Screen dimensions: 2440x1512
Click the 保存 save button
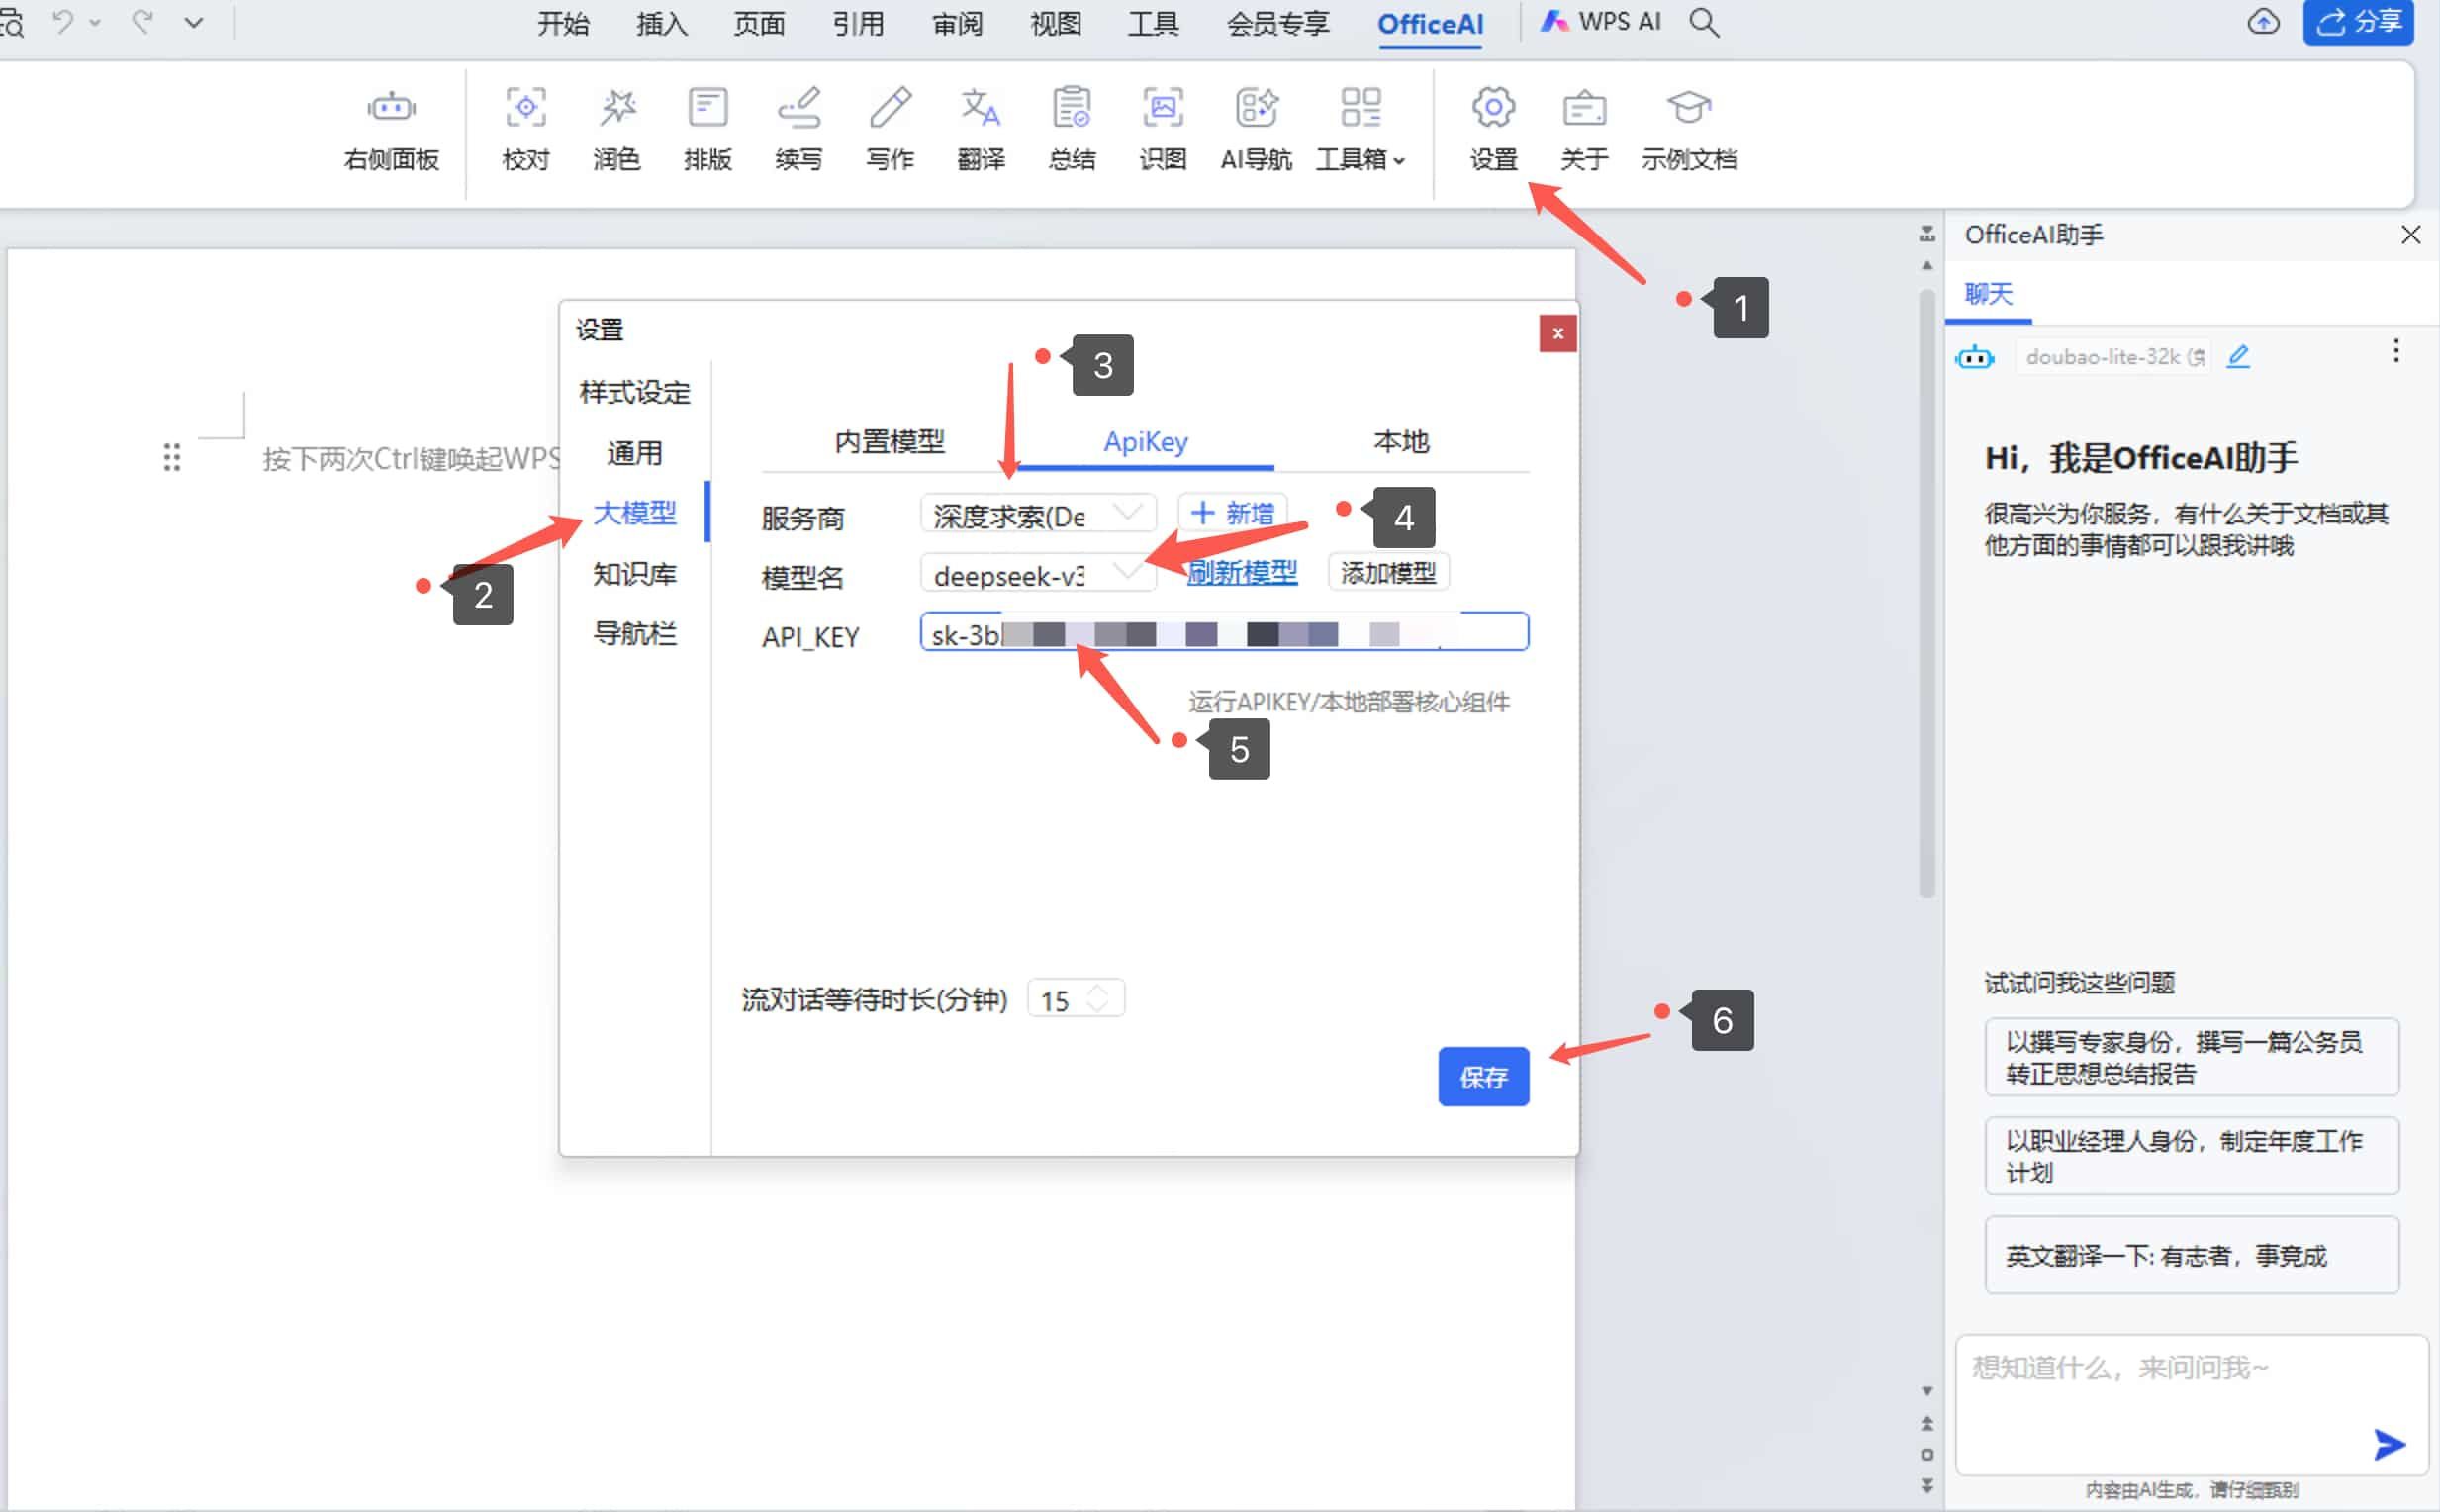point(1483,1076)
